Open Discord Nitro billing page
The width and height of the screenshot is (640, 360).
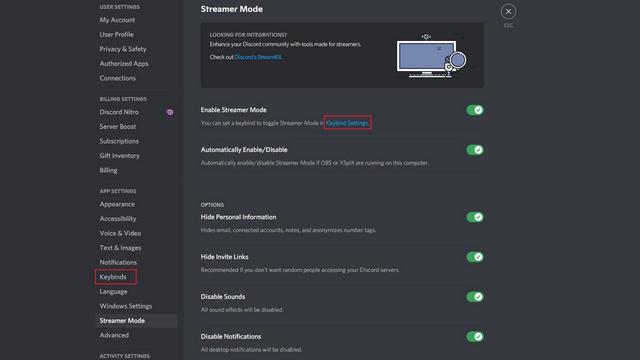(x=119, y=112)
